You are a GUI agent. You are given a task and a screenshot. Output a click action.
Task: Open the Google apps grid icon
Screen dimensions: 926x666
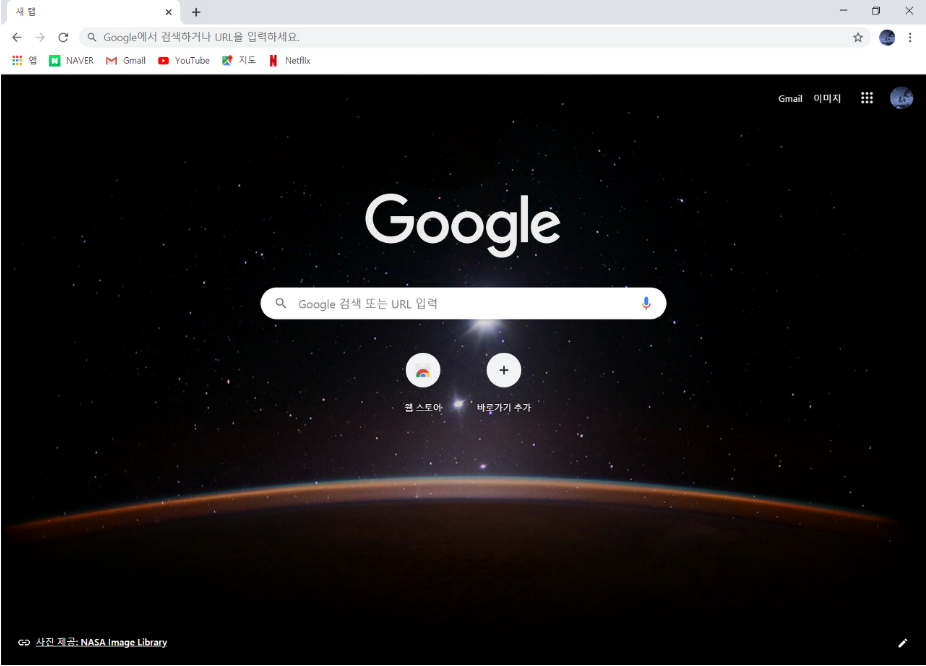point(866,98)
